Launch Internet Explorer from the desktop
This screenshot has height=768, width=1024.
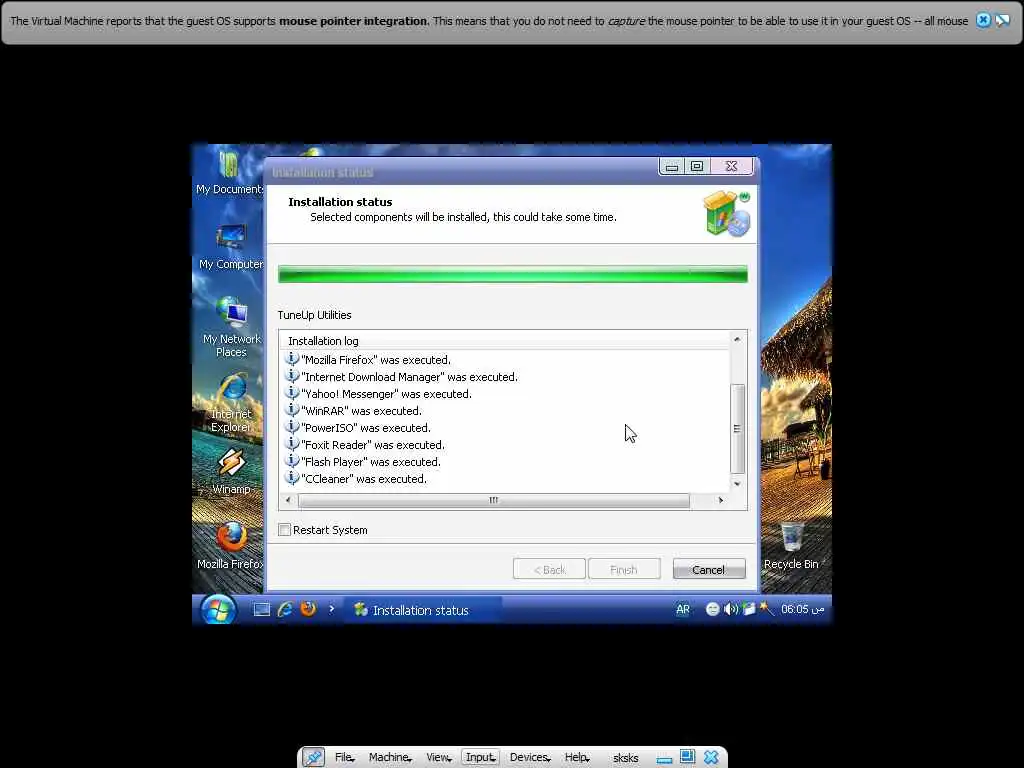(x=231, y=402)
